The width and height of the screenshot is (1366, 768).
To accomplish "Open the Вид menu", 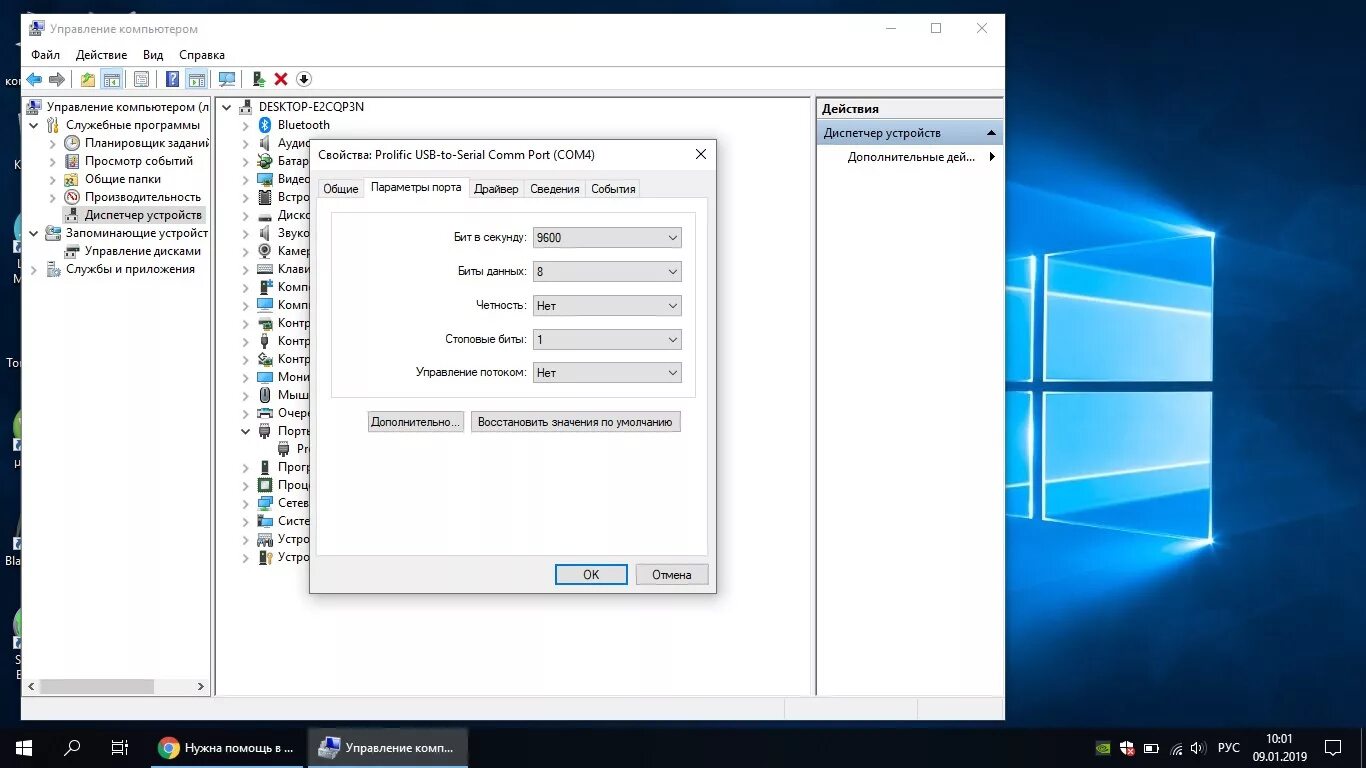I will 153,55.
